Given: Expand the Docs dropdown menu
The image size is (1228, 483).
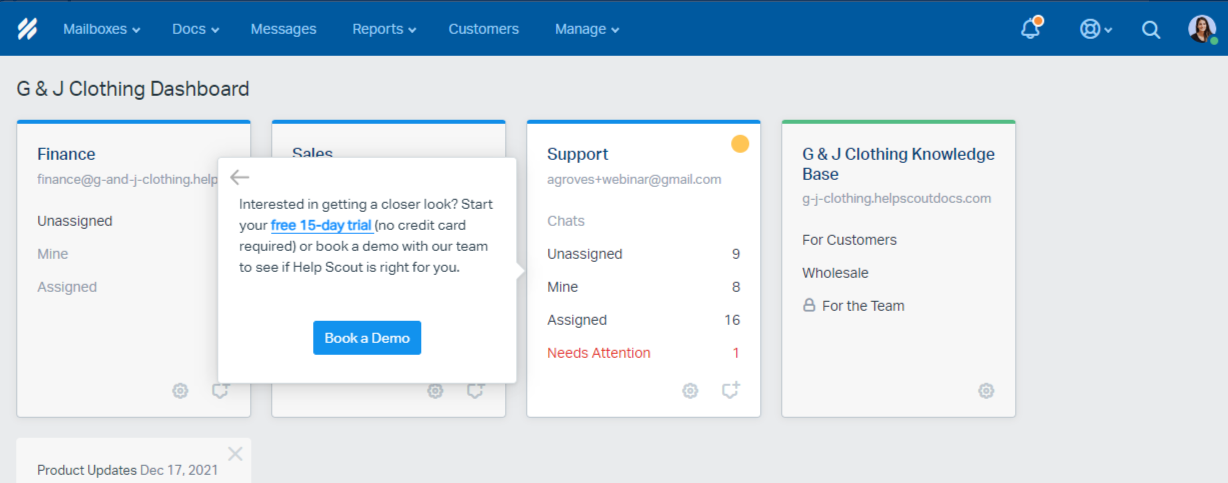Looking at the screenshot, I should 195,29.
